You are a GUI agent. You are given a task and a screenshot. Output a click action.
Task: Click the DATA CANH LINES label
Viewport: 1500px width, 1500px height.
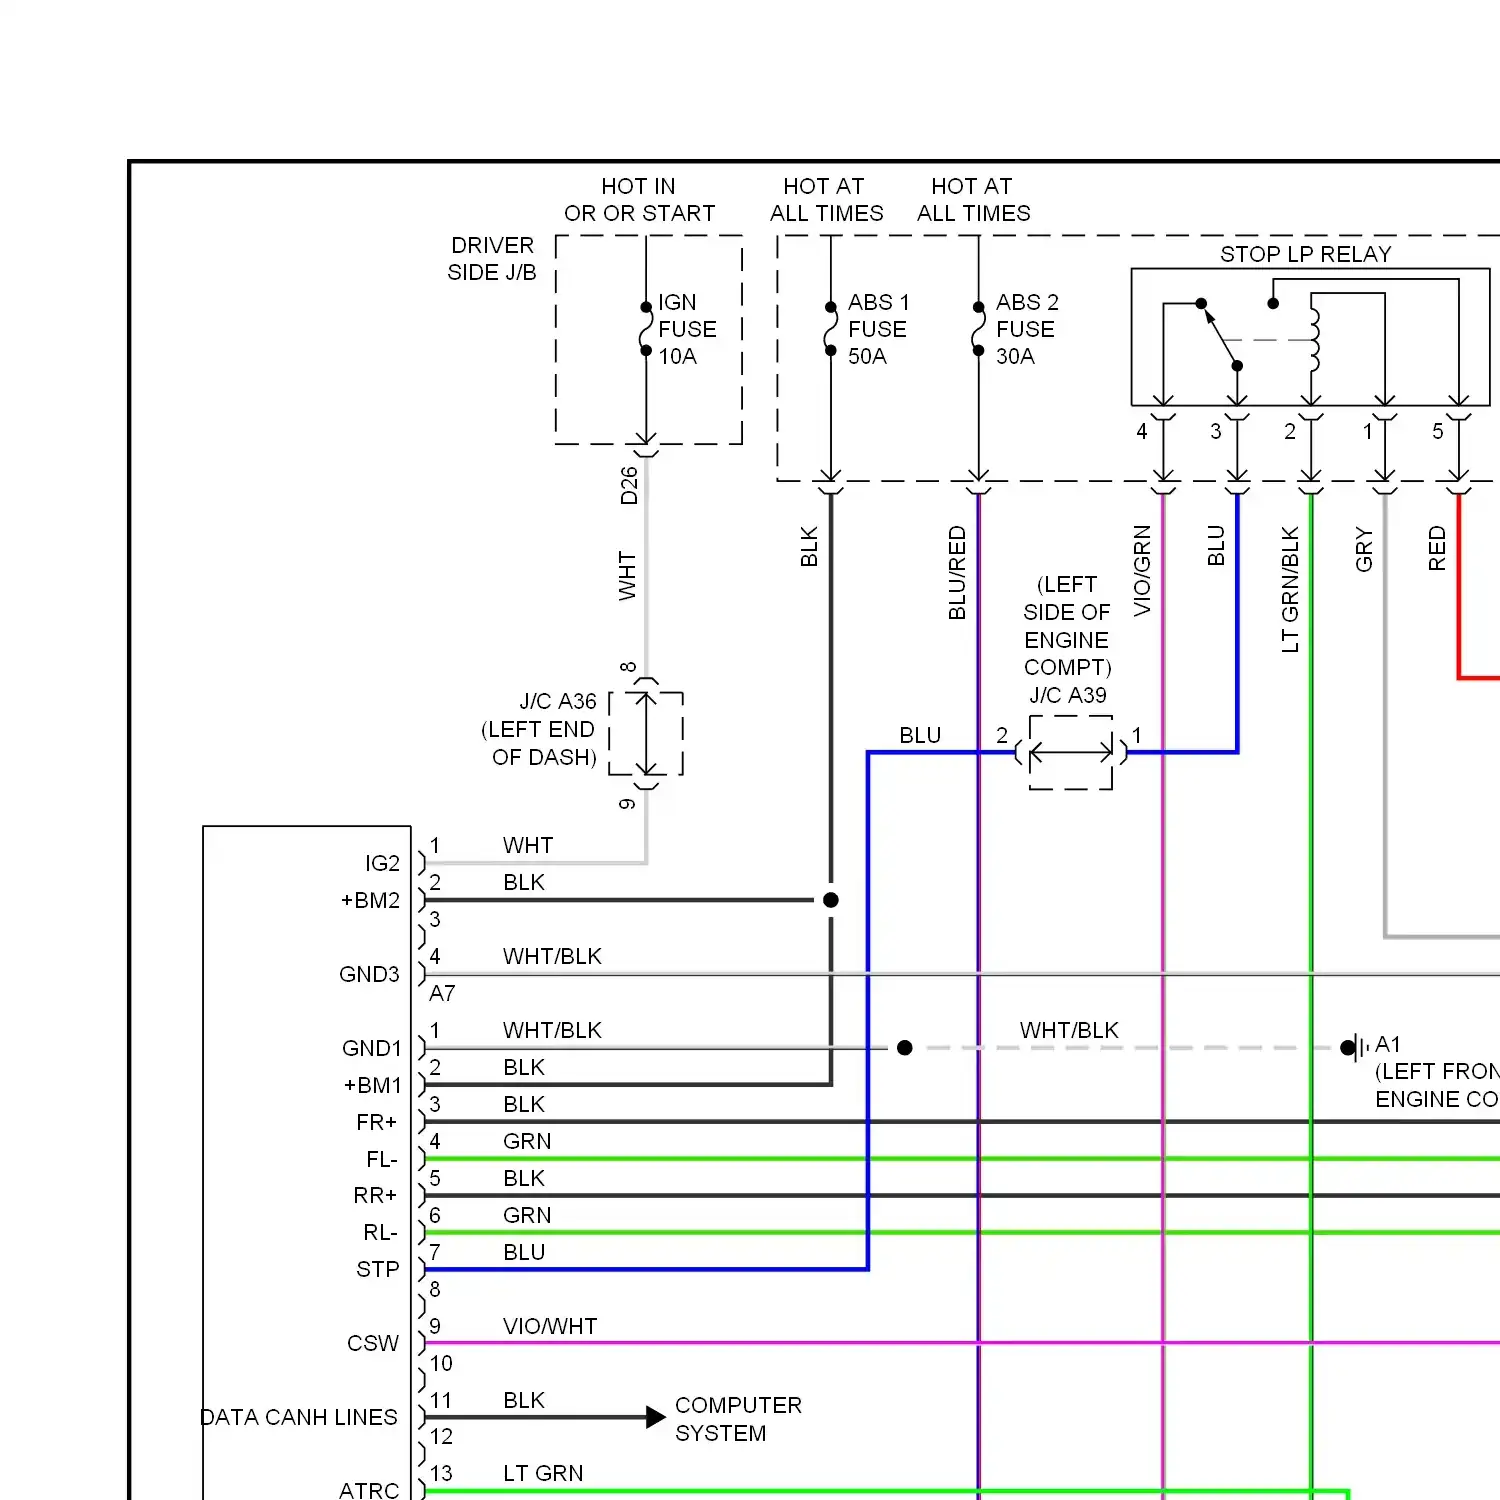click(x=299, y=1417)
